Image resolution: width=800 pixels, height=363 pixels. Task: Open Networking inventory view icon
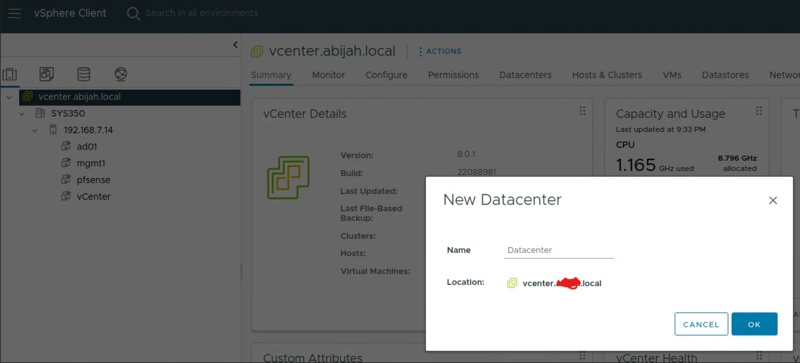(x=120, y=75)
